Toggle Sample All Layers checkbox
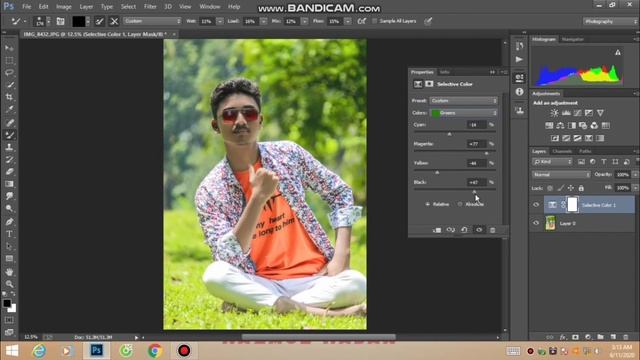 pyautogui.click(x=375, y=21)
